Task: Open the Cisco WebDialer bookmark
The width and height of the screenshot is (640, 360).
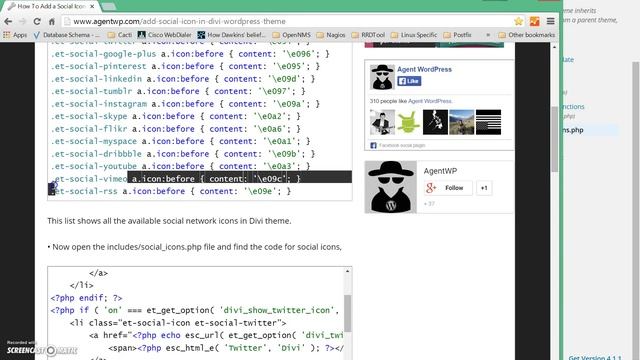Action: click(x=164, y=35)
